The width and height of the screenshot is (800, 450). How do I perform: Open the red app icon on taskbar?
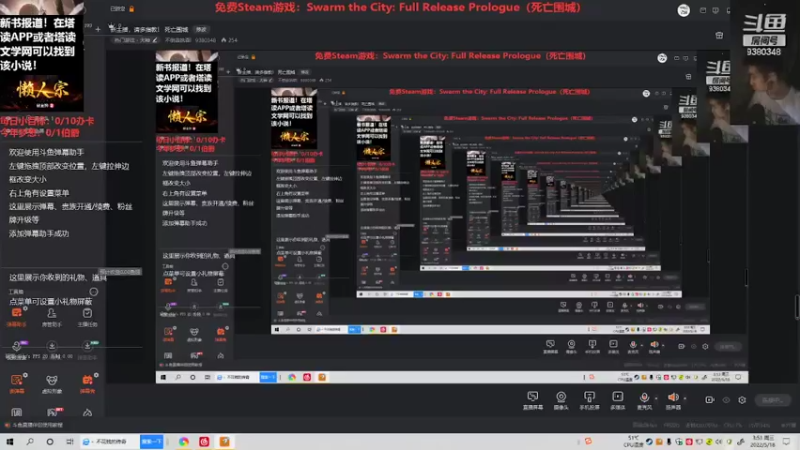[204, 442]
